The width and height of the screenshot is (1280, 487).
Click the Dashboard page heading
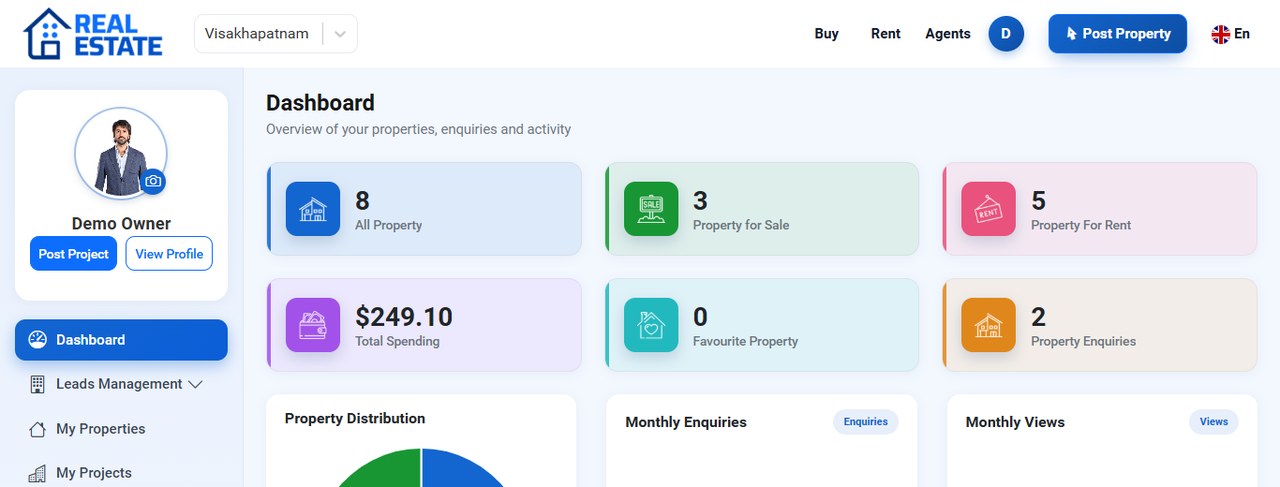[x=320, y=103]
